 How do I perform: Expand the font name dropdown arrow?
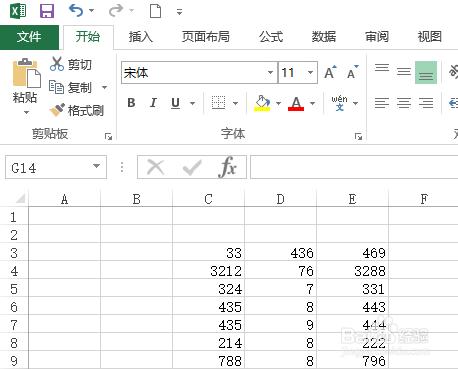click(271, 72)
